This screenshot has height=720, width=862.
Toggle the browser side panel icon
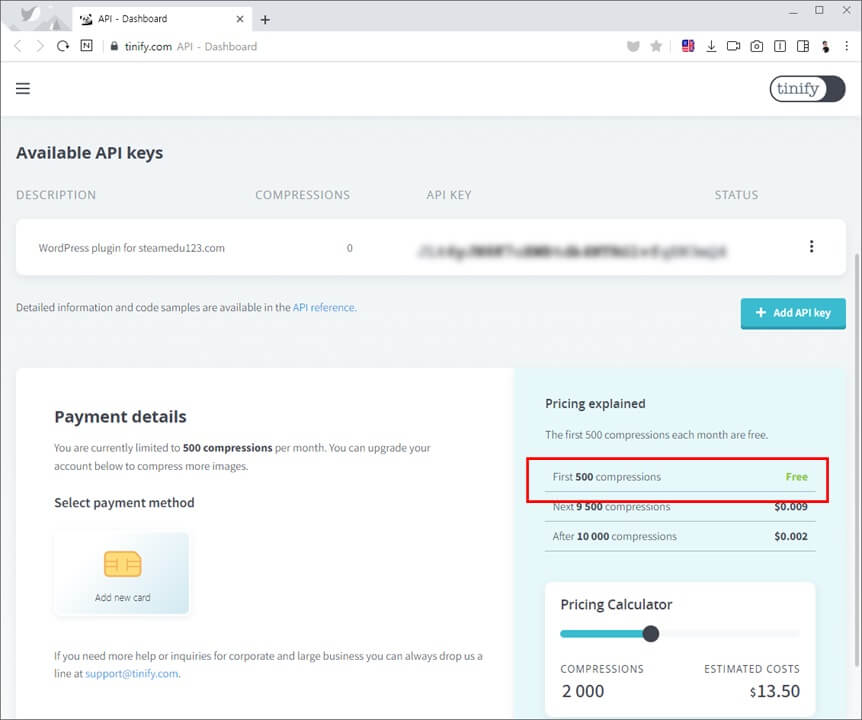coord(803,46)
